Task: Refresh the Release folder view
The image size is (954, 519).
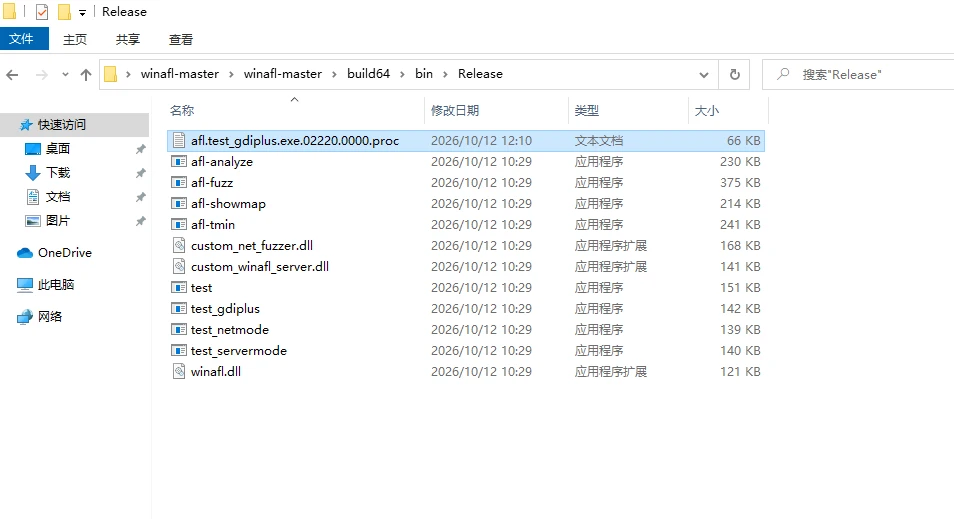Action: 734,74
